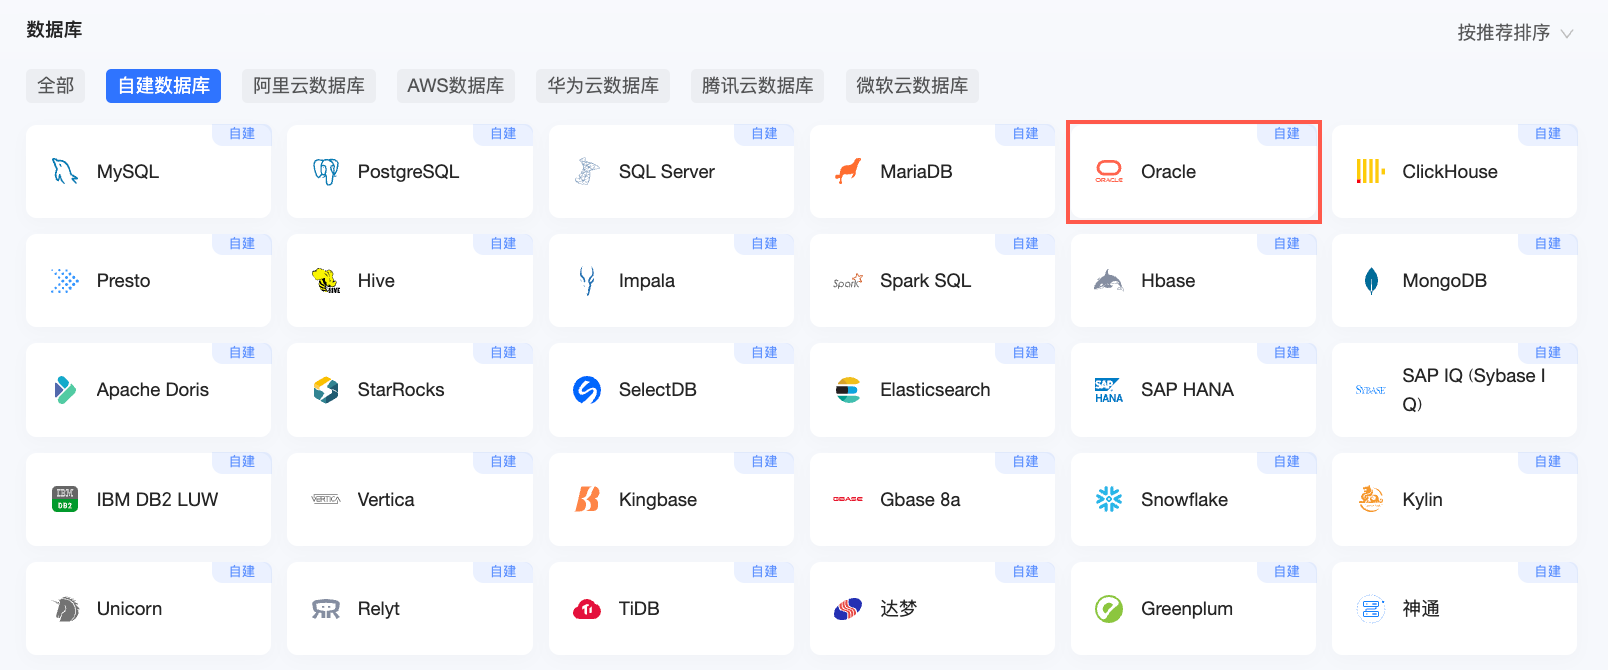The image size is (1608, 670).
Task: Click the MongoDB leaf icon
Action: pyautogui.click(x=1371, y=281)
